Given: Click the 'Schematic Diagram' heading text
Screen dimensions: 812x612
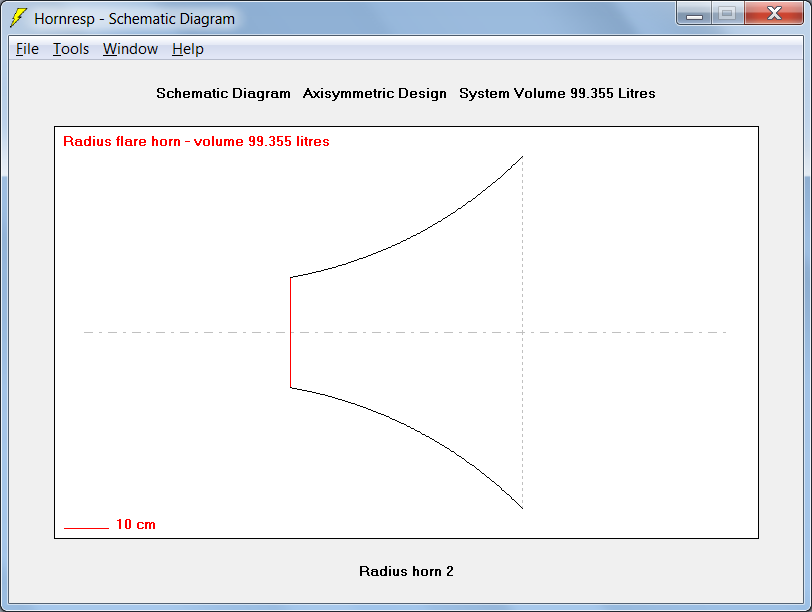Looking at the screenshot, I should click(223, 93).
